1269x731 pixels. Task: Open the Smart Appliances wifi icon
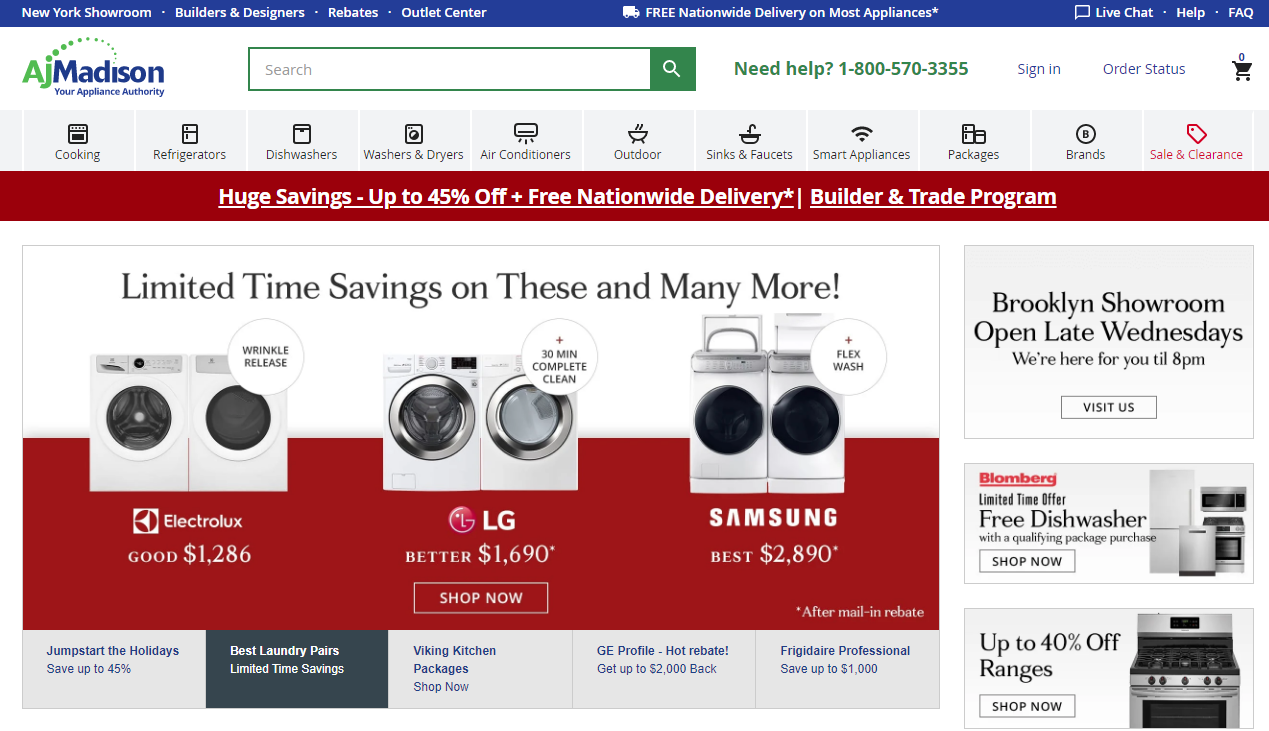(x=862, y=134)
